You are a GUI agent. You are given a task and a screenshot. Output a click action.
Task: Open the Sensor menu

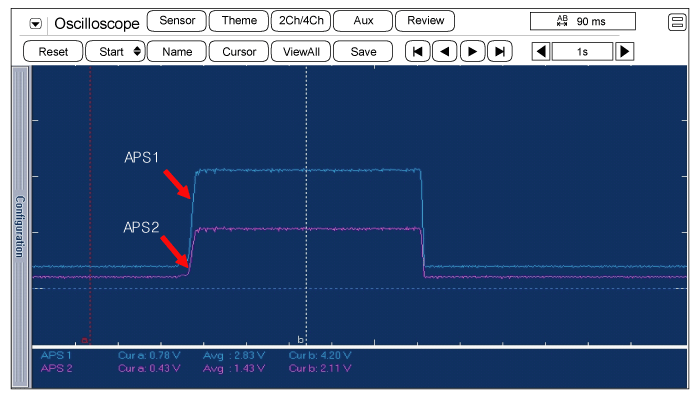pos(177,21)
